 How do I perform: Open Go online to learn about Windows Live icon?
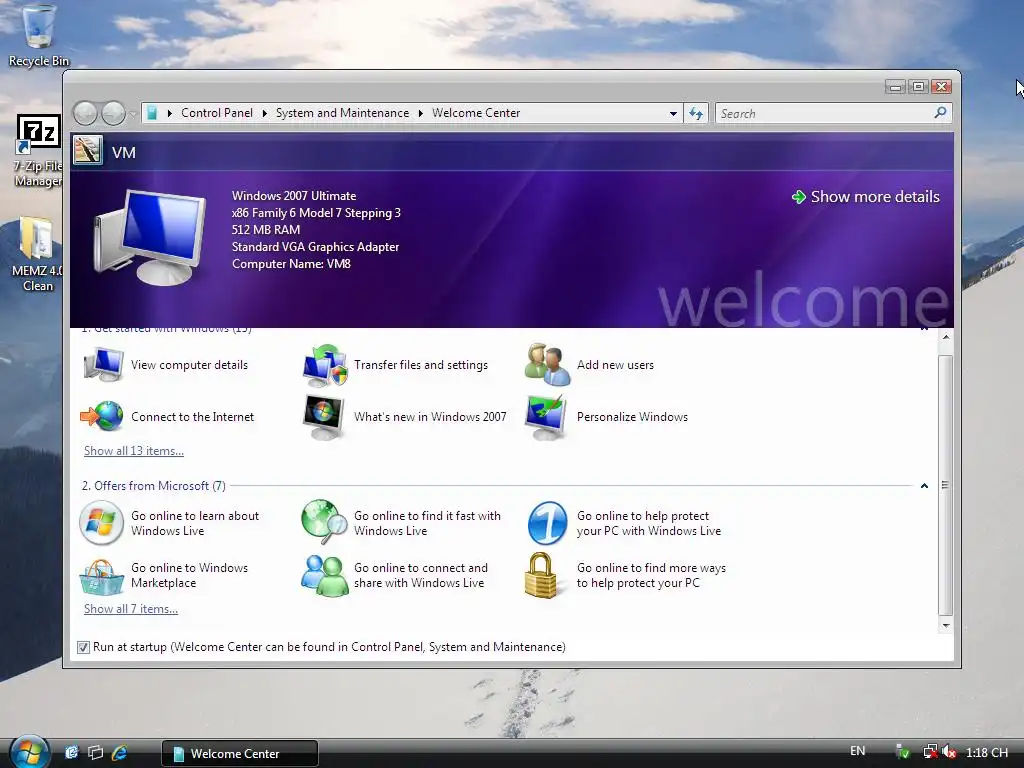tap(101, 522)
